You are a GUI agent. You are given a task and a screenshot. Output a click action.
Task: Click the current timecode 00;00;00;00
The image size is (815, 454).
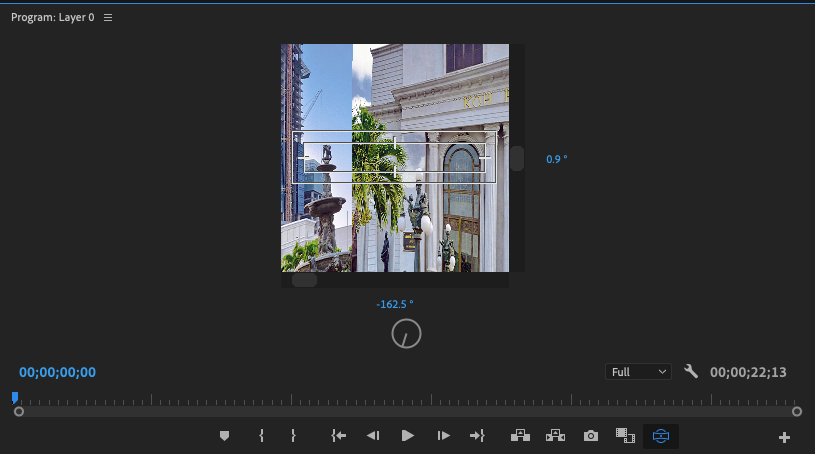click(57, 372)
